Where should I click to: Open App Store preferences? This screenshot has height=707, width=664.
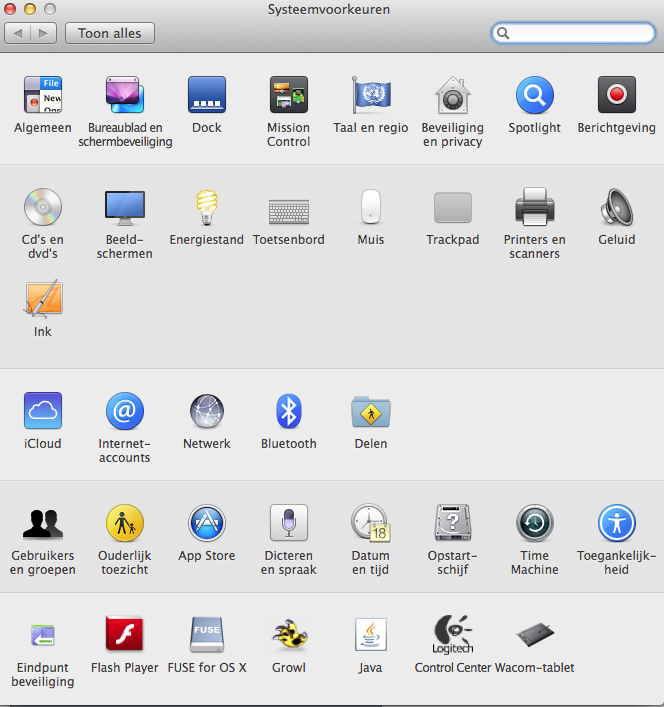click(207, 523)
